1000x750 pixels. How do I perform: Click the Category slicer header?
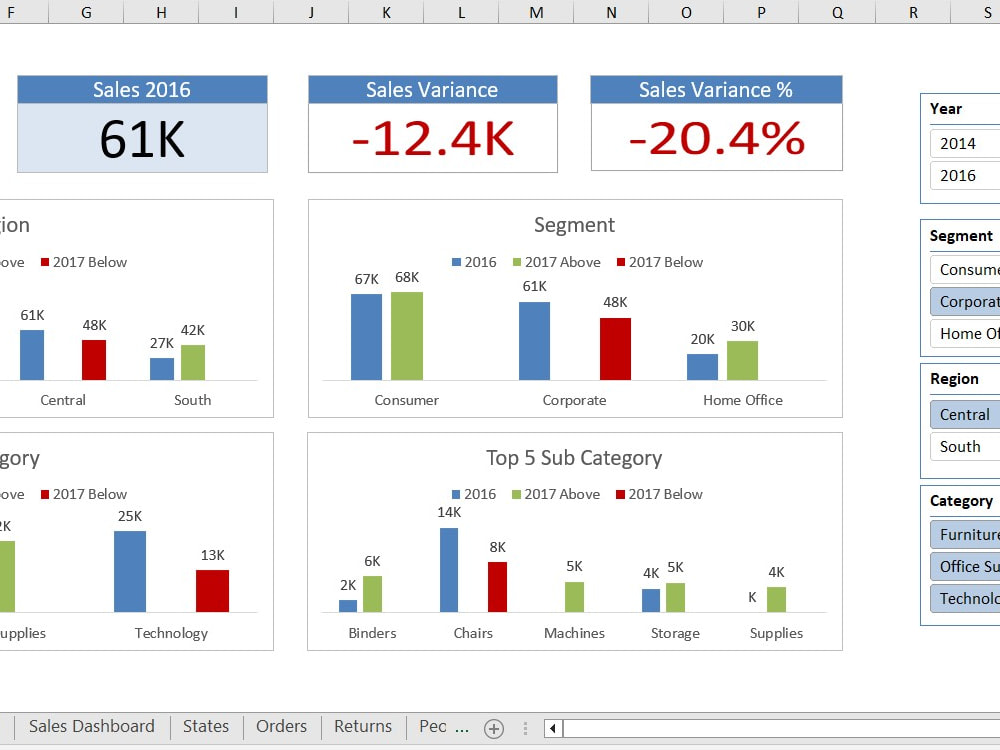point(961,501)
